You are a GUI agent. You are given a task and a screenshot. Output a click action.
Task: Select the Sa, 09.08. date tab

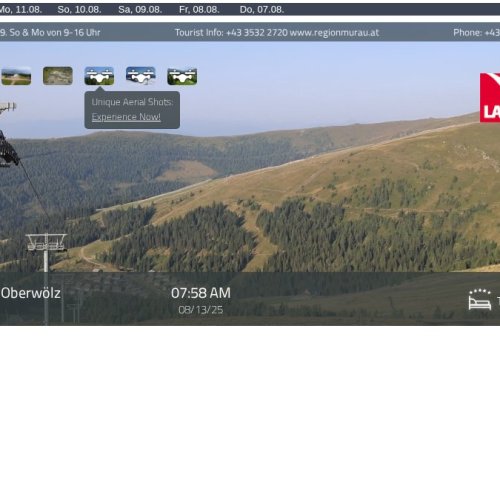point(140,10)
